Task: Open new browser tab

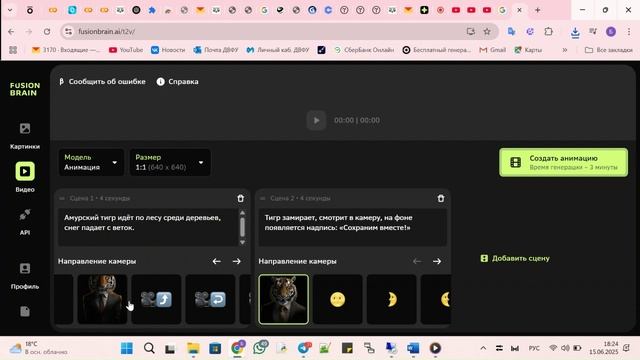Action: tap(538, 10)
